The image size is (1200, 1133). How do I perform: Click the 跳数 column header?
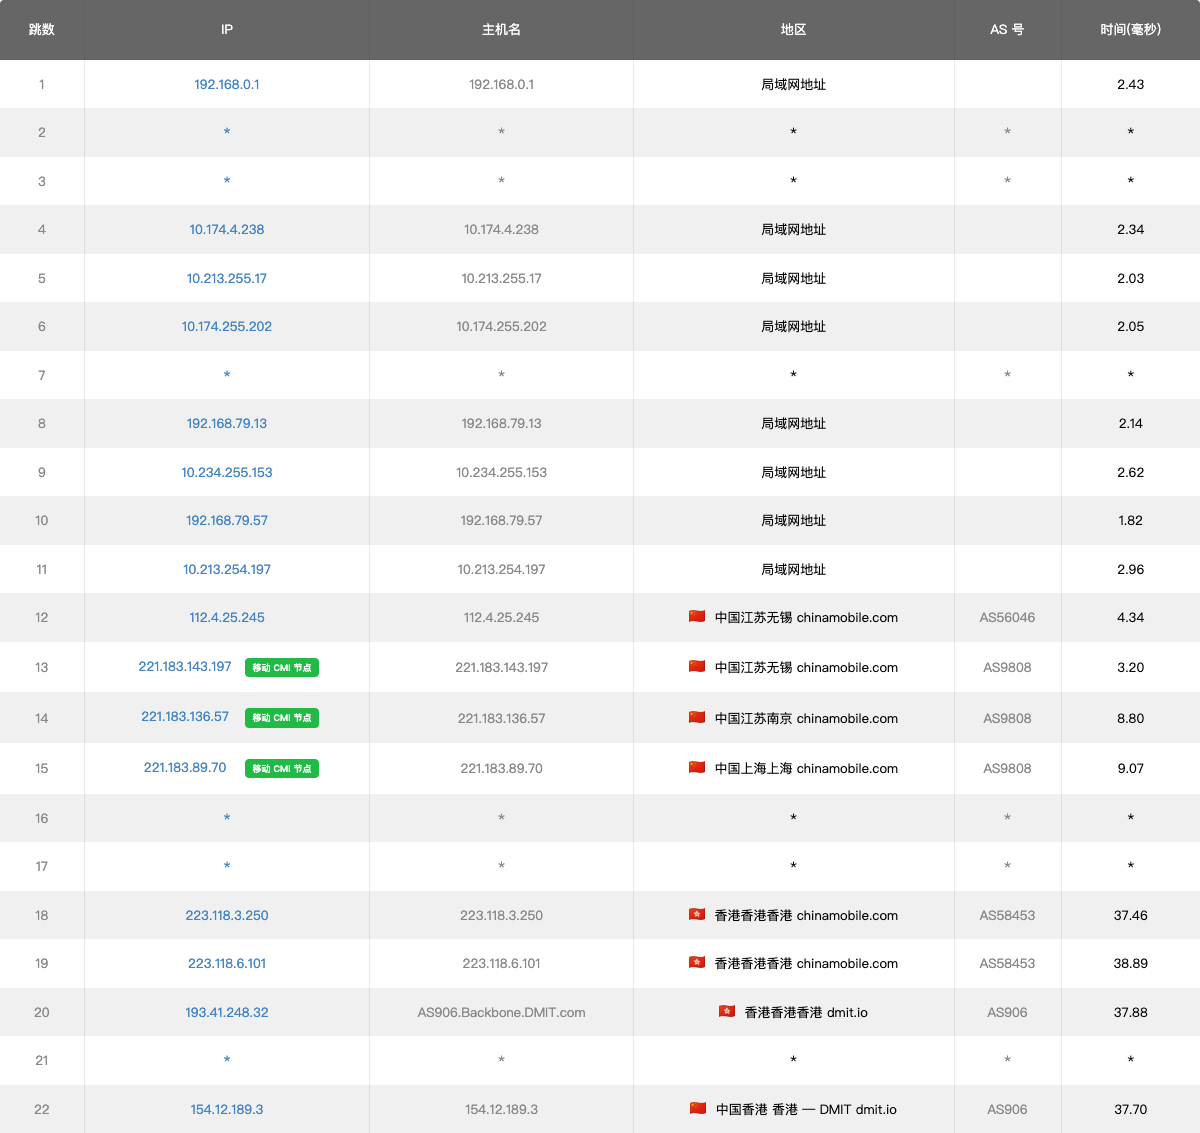(x=42, y=30)
